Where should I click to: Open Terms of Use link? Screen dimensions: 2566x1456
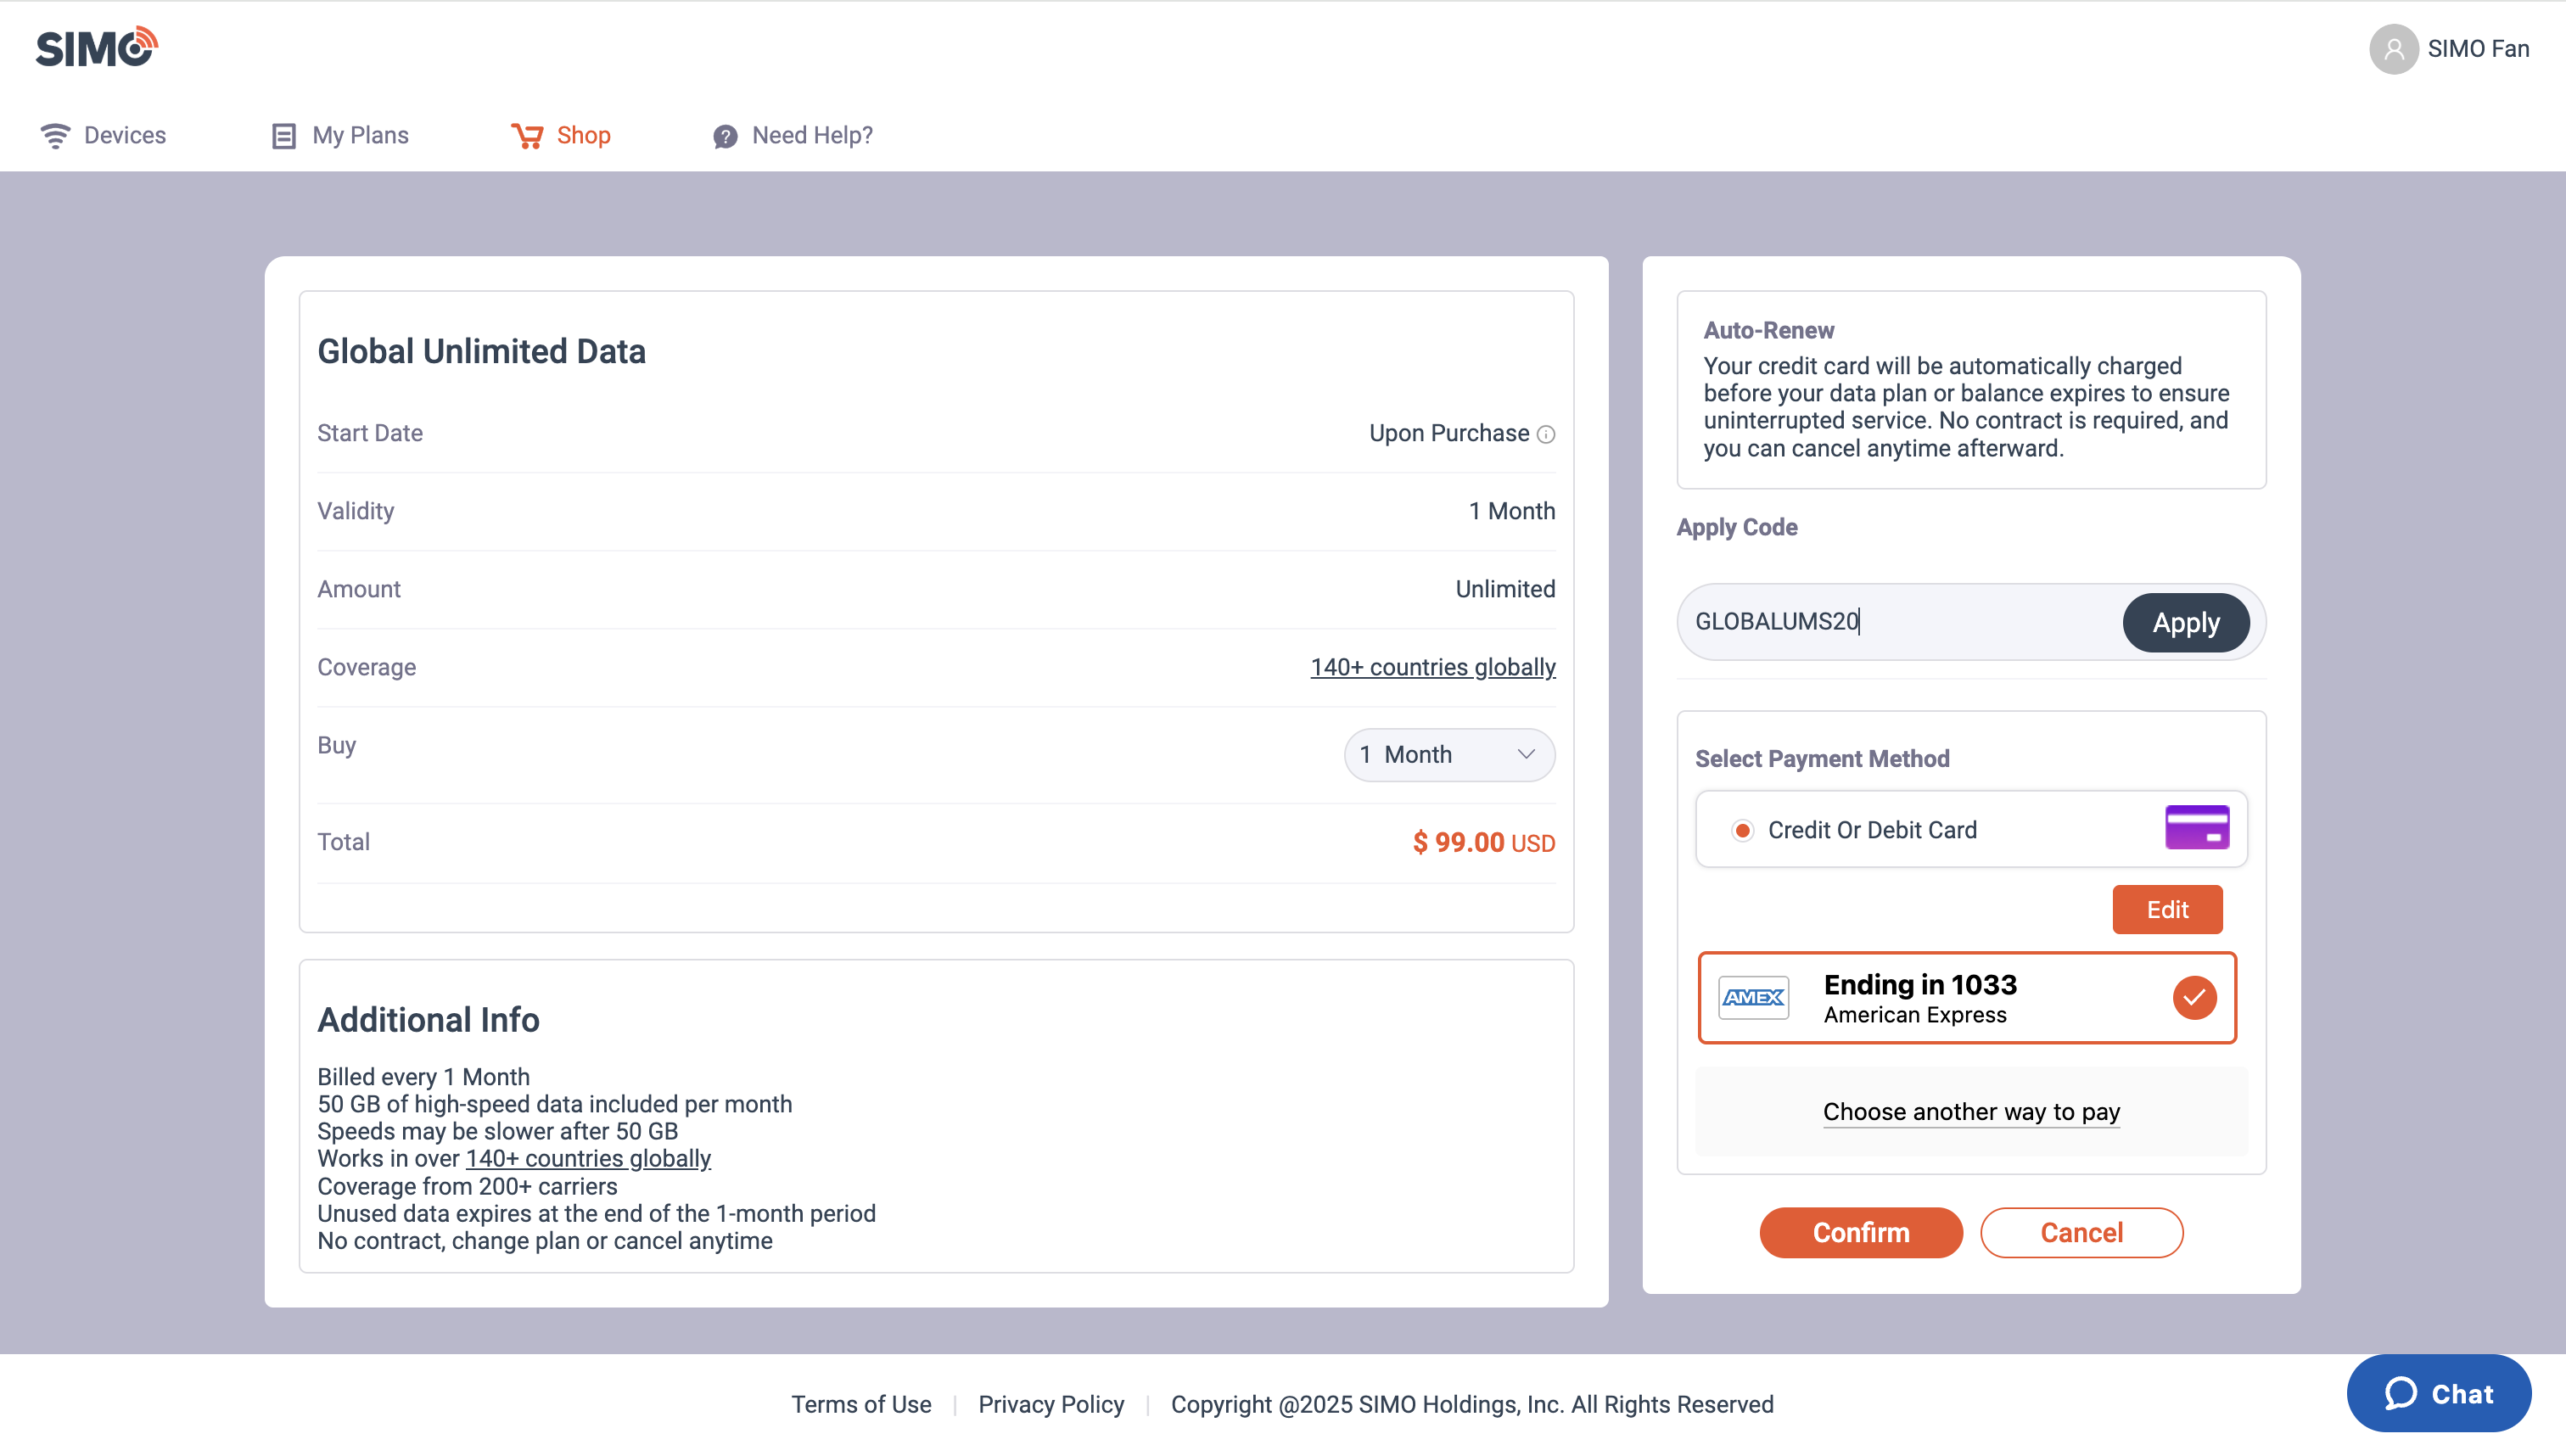click(861, 1404)
